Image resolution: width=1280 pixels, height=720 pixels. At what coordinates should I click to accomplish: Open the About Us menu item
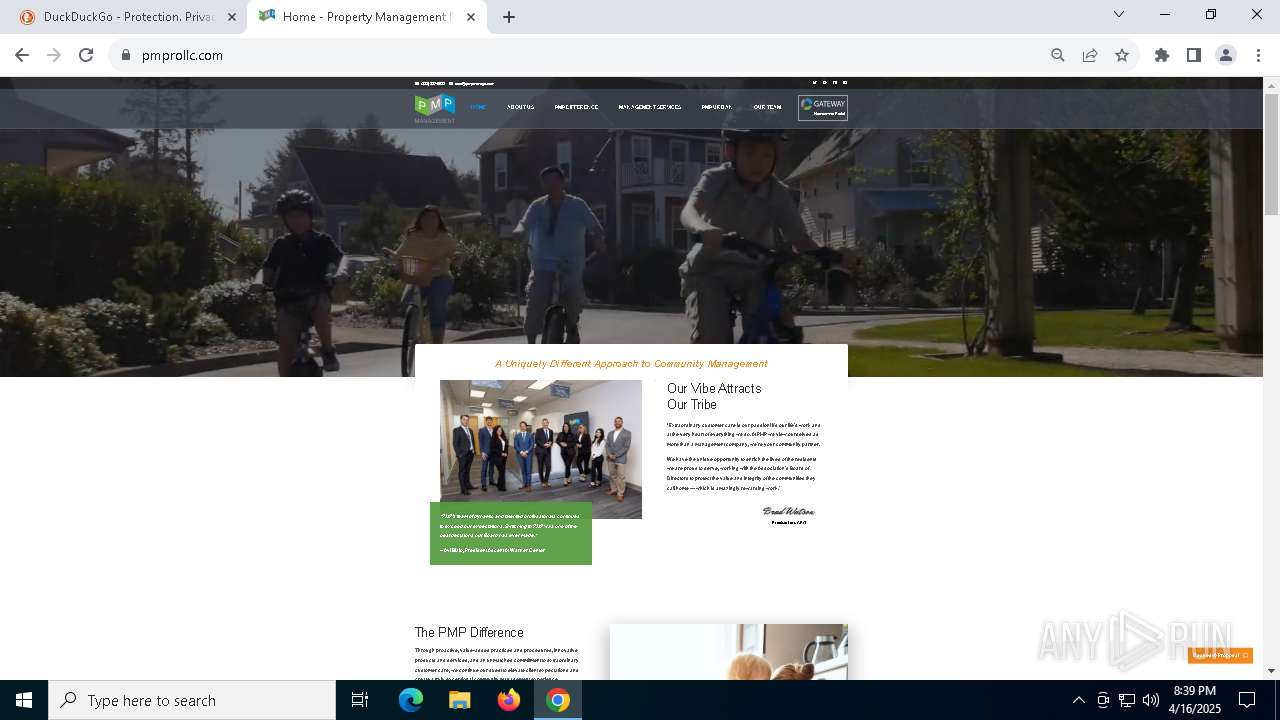coord(520,107)
